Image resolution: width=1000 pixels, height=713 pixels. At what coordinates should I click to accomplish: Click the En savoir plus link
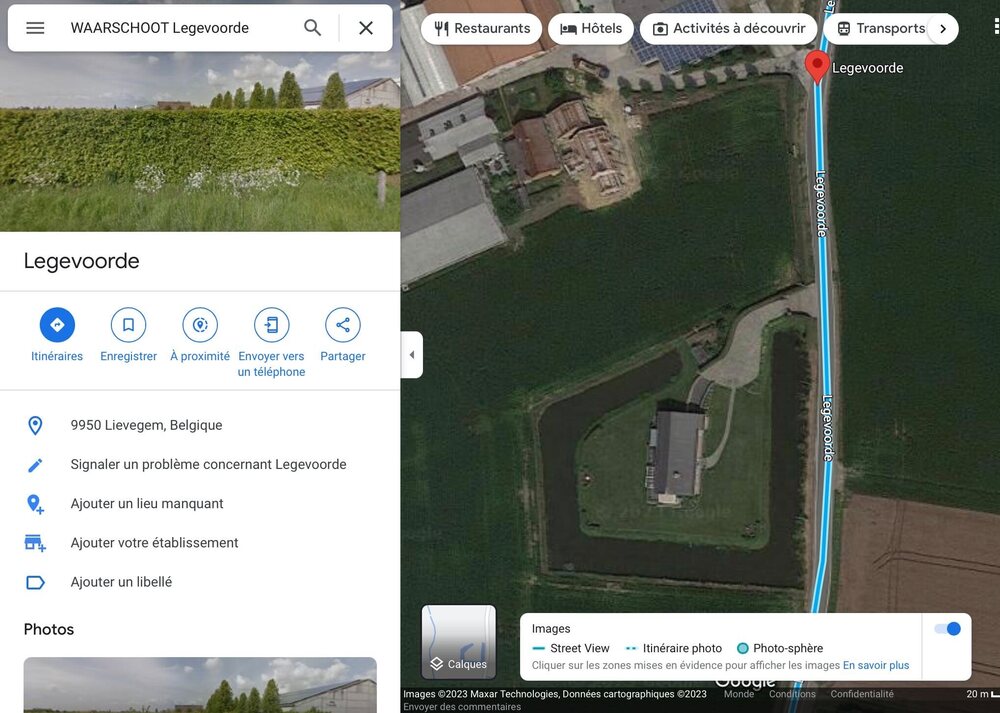(876, 665)
